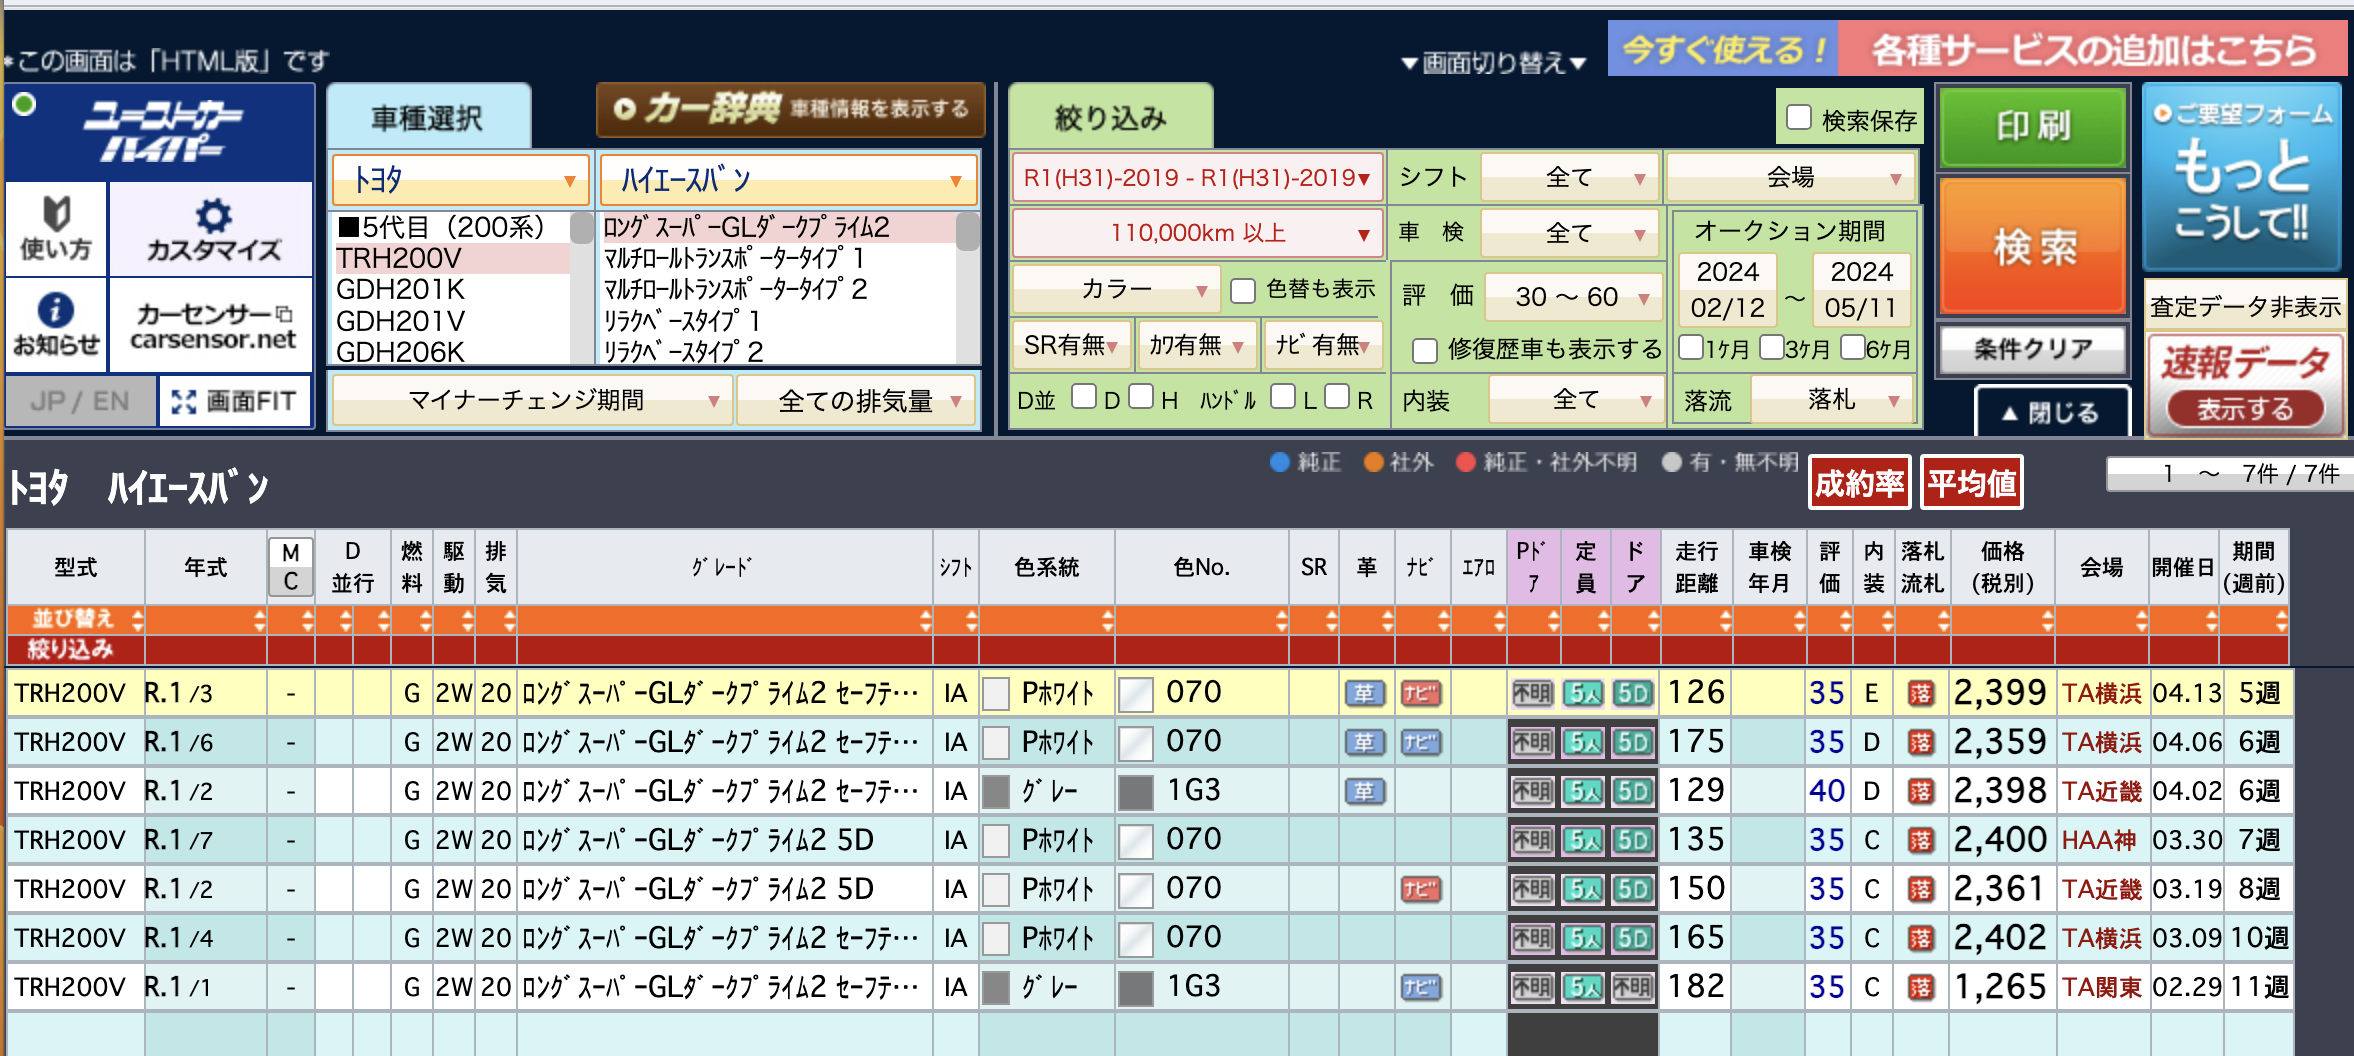The width and height of the screenshot is (2354, 1056).
Task: Click auction start date 2024 02/12 field
Action: [x=1728, y=290]
